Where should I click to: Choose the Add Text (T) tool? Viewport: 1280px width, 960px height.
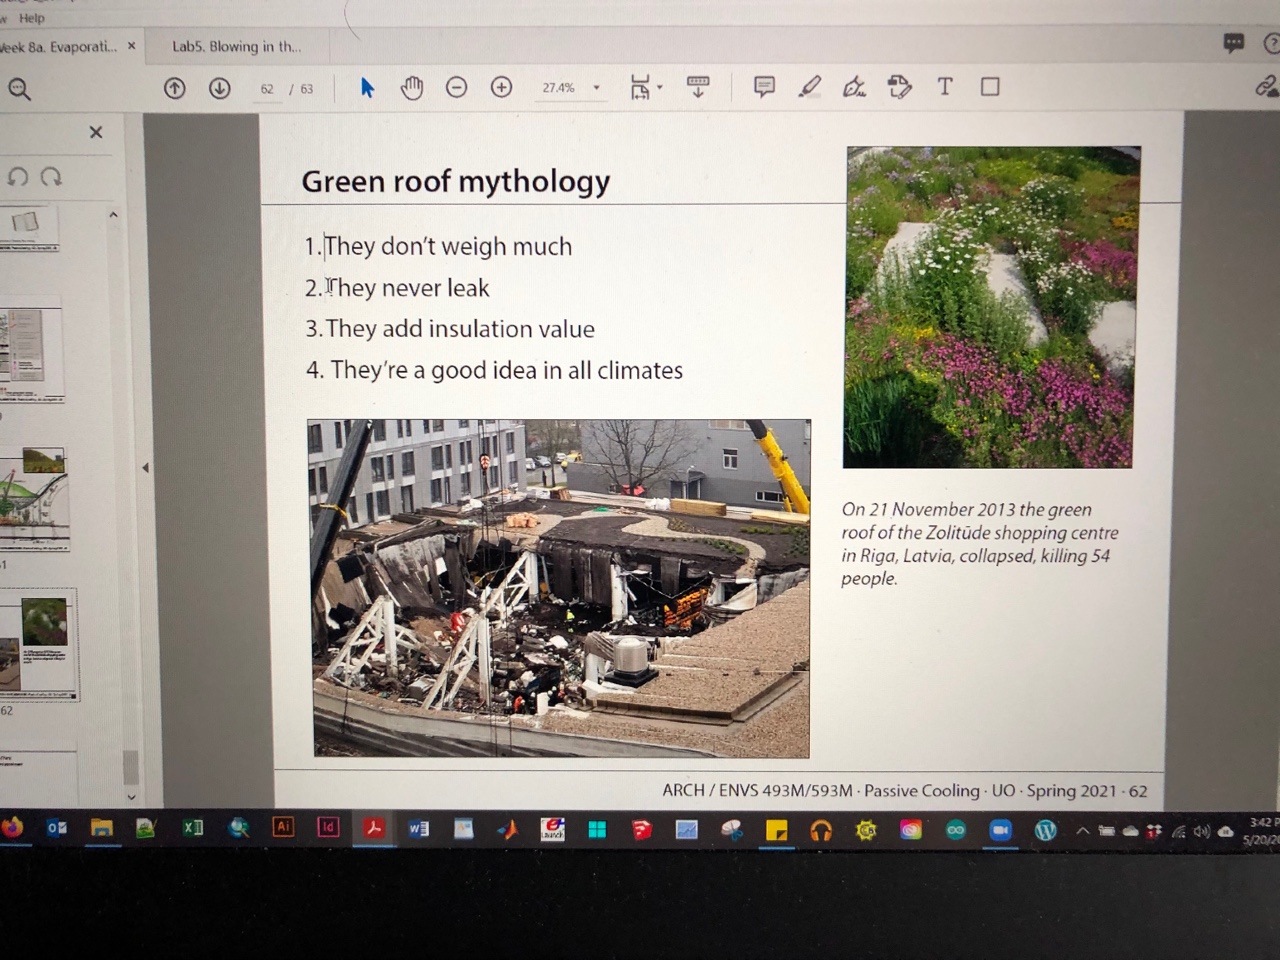coord(944,87)
